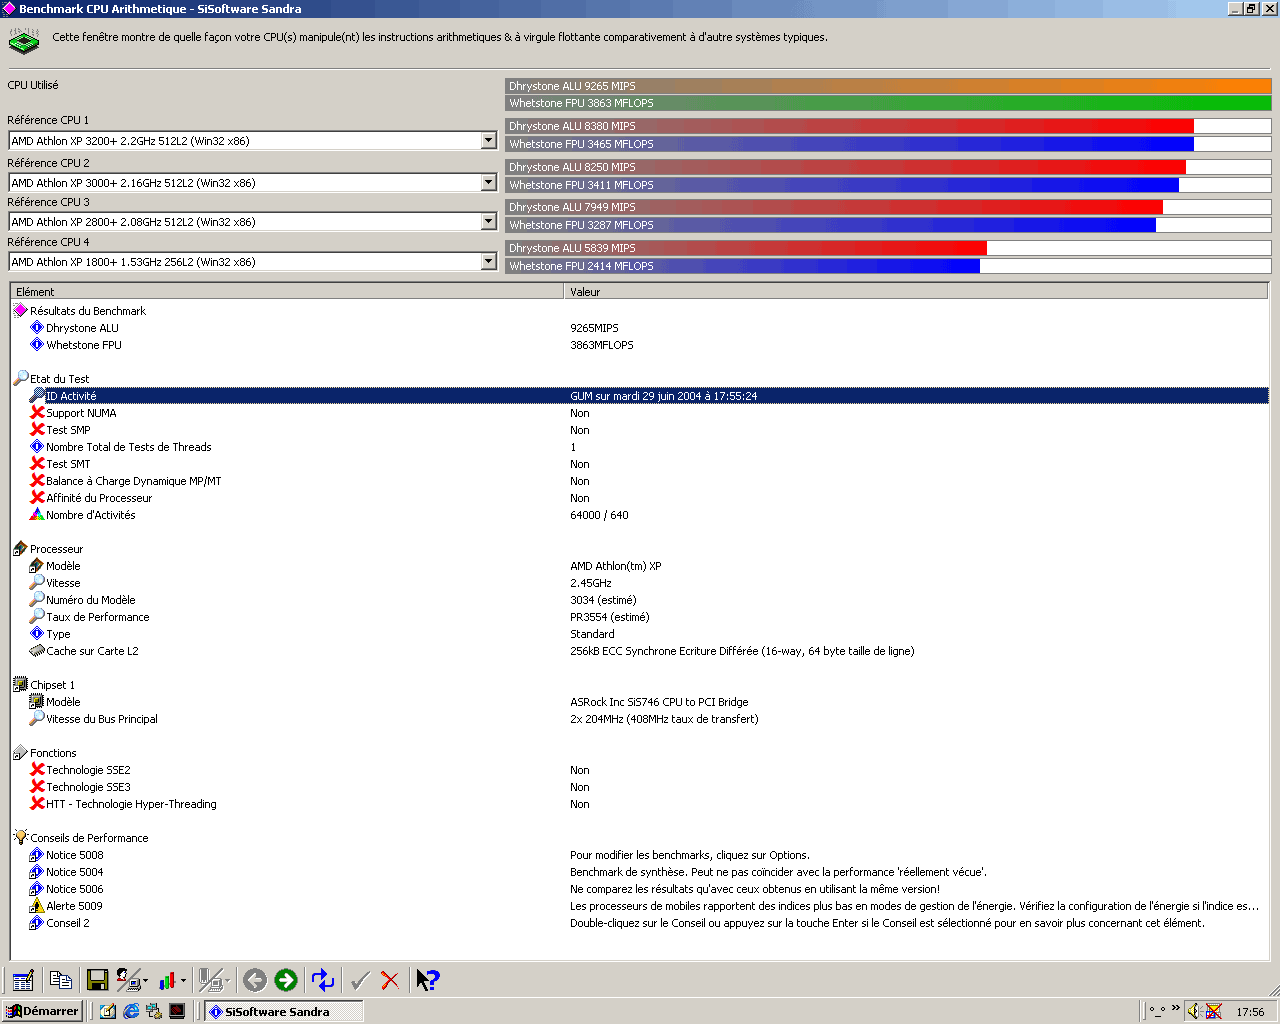Screen dimensions: 1280x1024
Task: Click the blue refresh arrows icon
Action: (323, 980)
